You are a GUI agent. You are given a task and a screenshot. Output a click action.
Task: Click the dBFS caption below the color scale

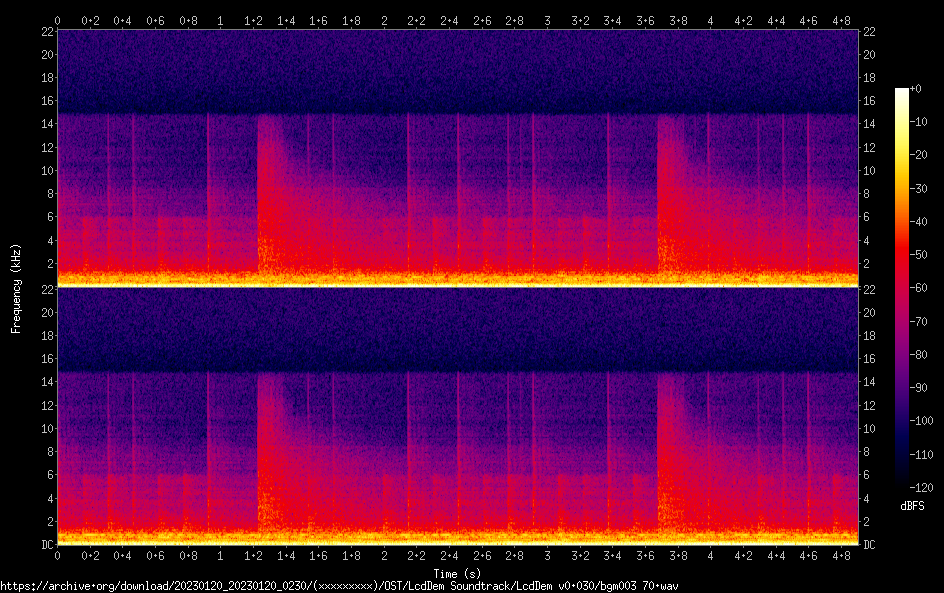coord(911,507)
